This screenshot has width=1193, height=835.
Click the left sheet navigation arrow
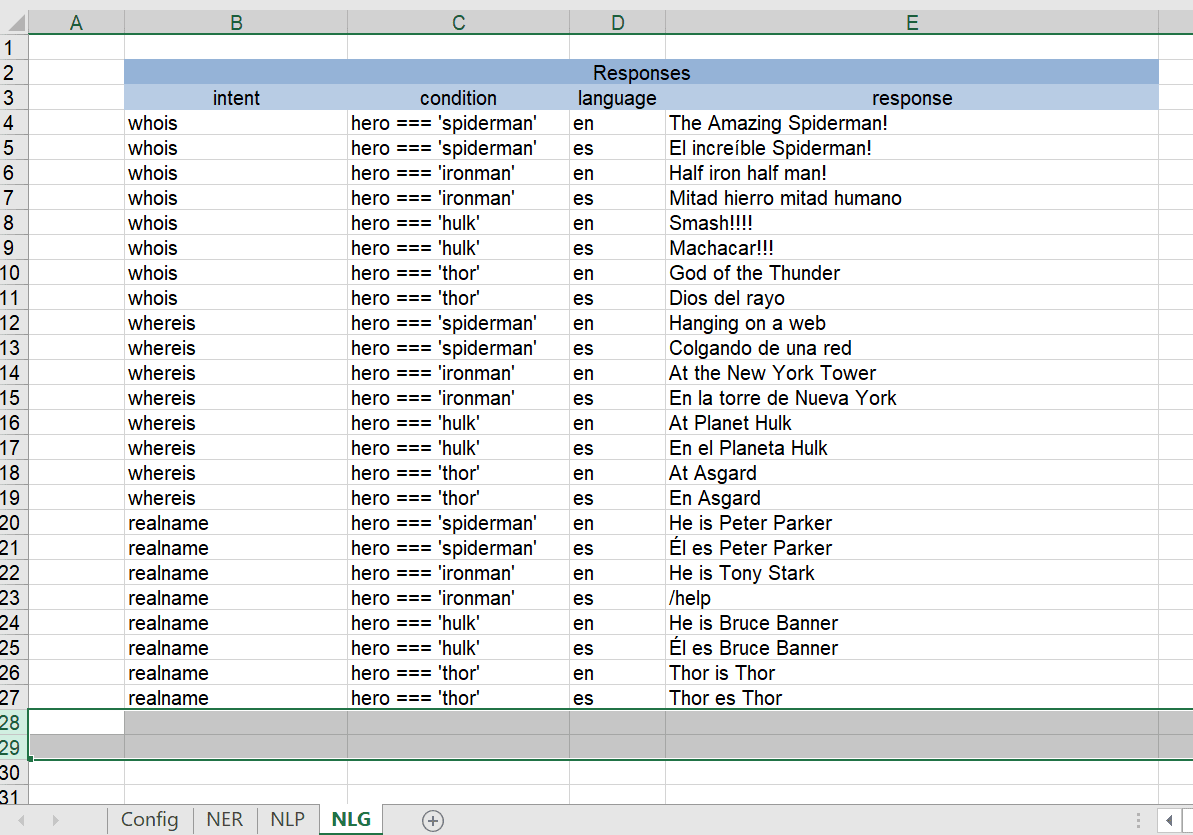point(20,820)
